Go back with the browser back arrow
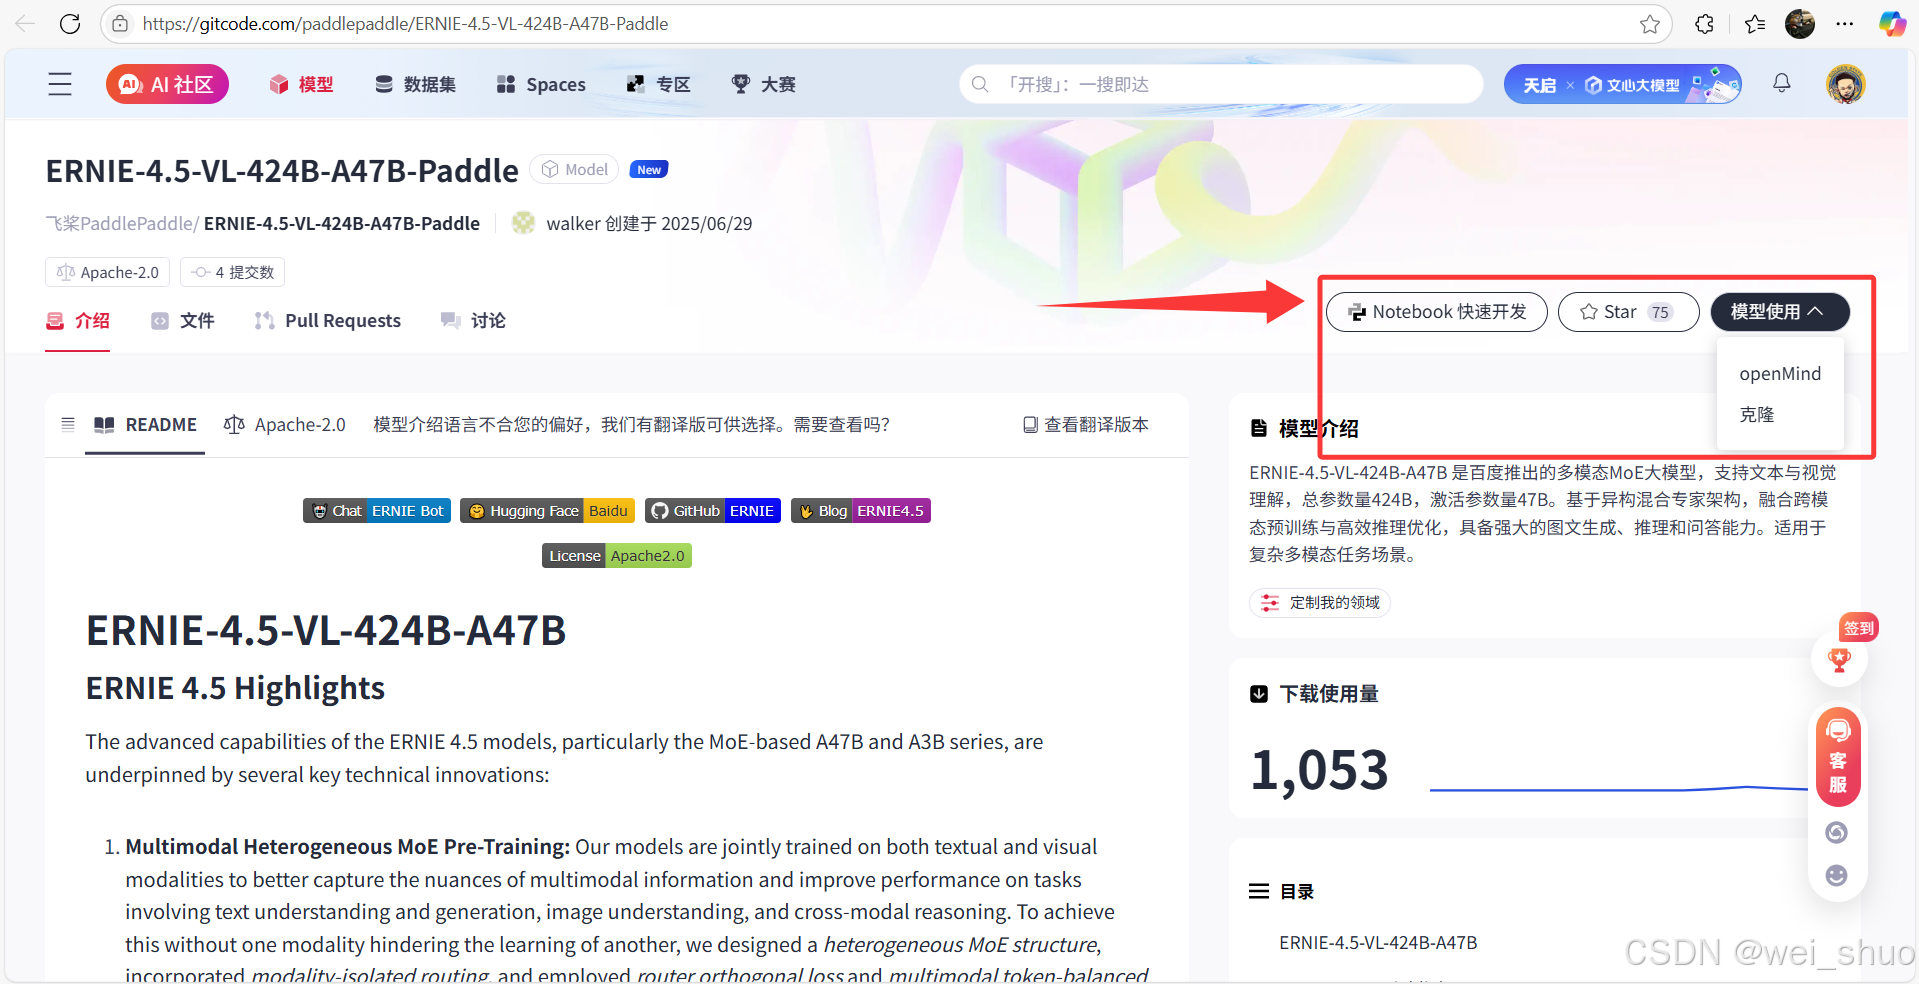The width and height of the screenshot is (1919, 984). click(25, 24)
